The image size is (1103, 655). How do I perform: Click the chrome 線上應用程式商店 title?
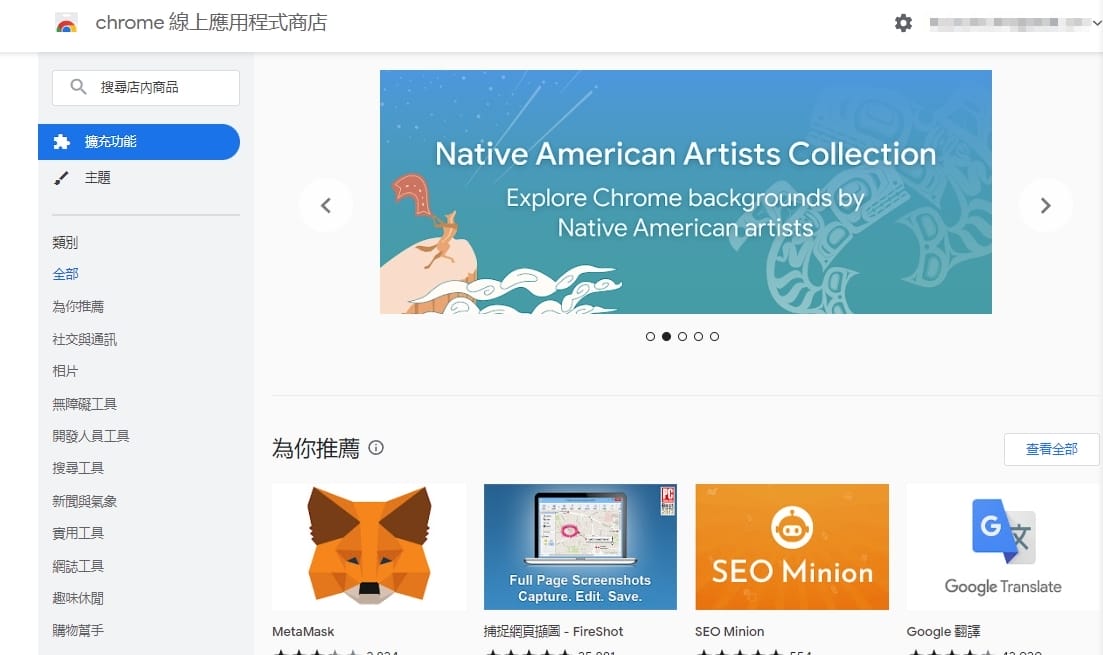pos(212,23)
